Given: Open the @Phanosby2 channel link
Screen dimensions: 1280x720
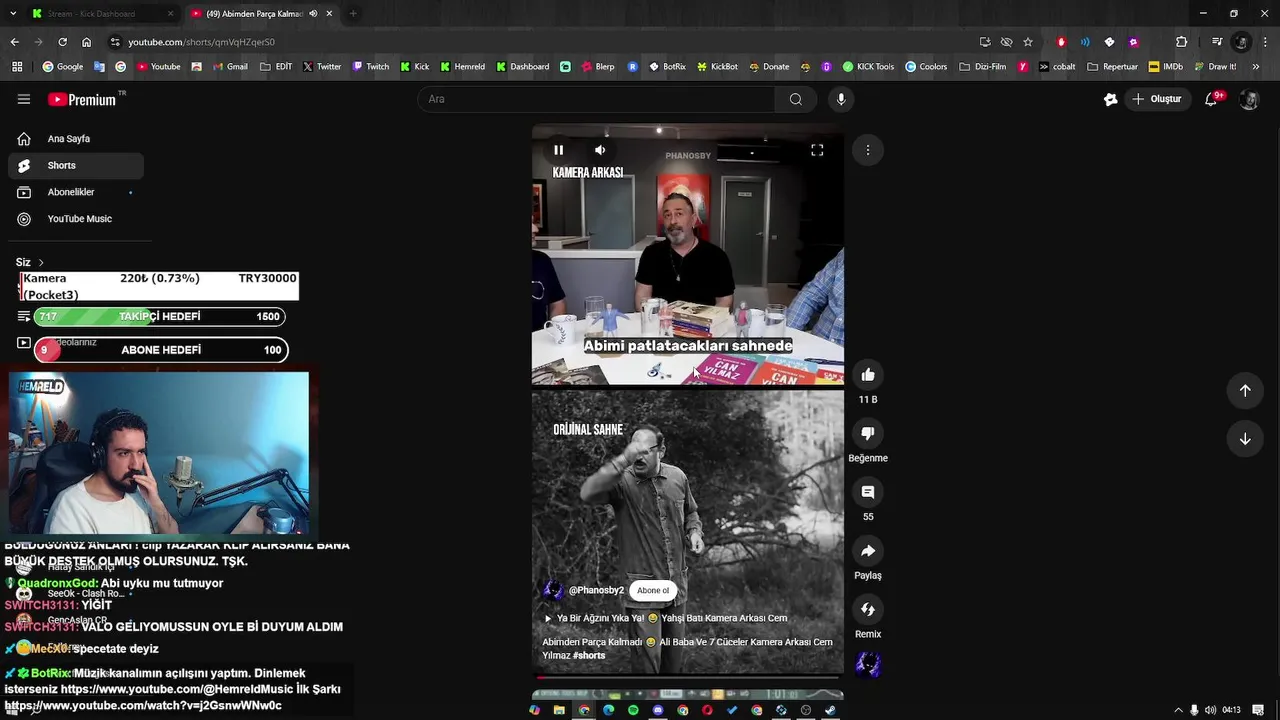Looking at the screenshot, I should point(596,590).
